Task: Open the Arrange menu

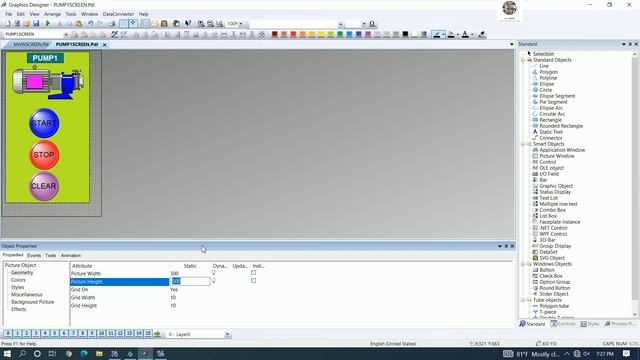Action: 52,14
